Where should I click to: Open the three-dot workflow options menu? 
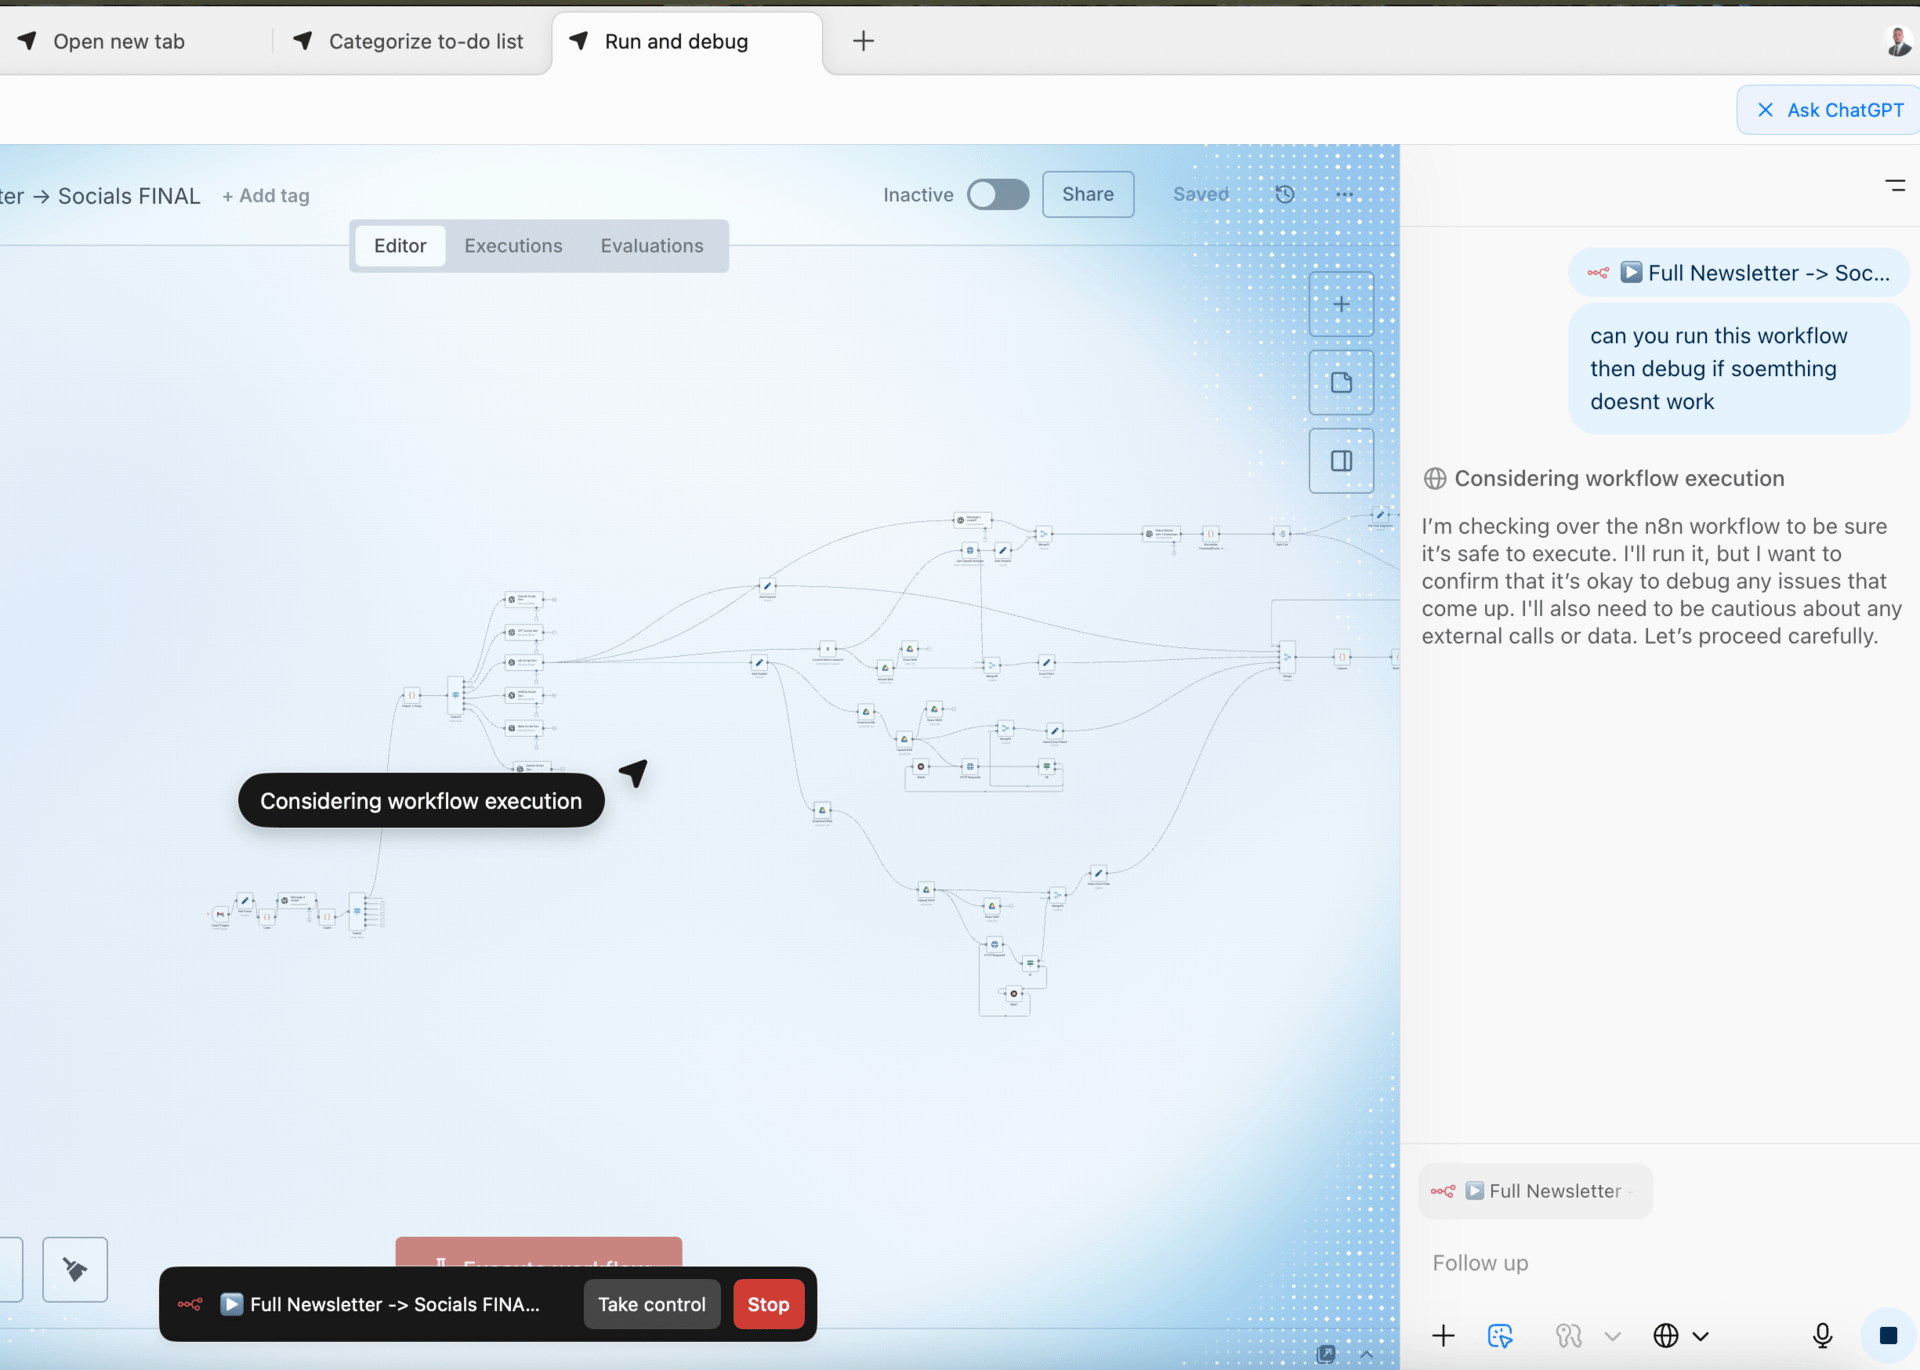(x=1344, y=194)
